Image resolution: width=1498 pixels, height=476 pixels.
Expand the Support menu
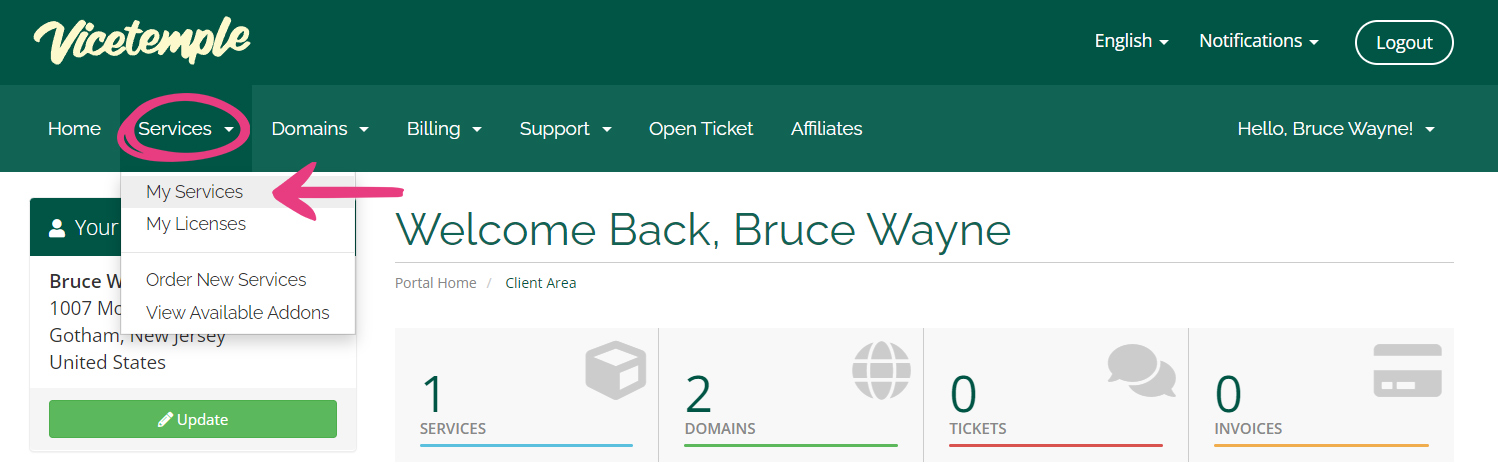click(x=566, y=129)
